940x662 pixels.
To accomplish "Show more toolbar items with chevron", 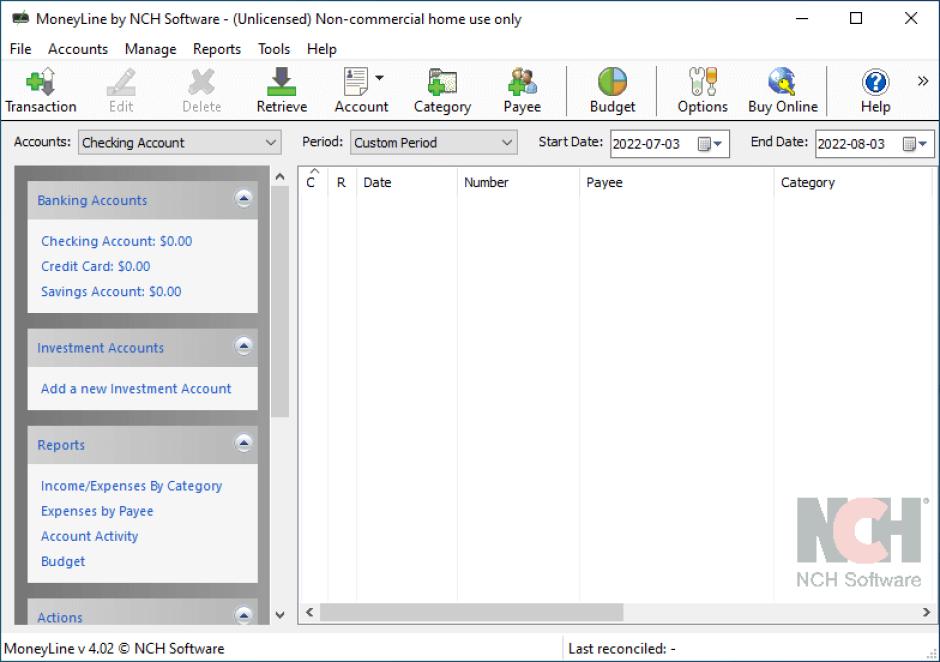I will click(x=923, y=81).
